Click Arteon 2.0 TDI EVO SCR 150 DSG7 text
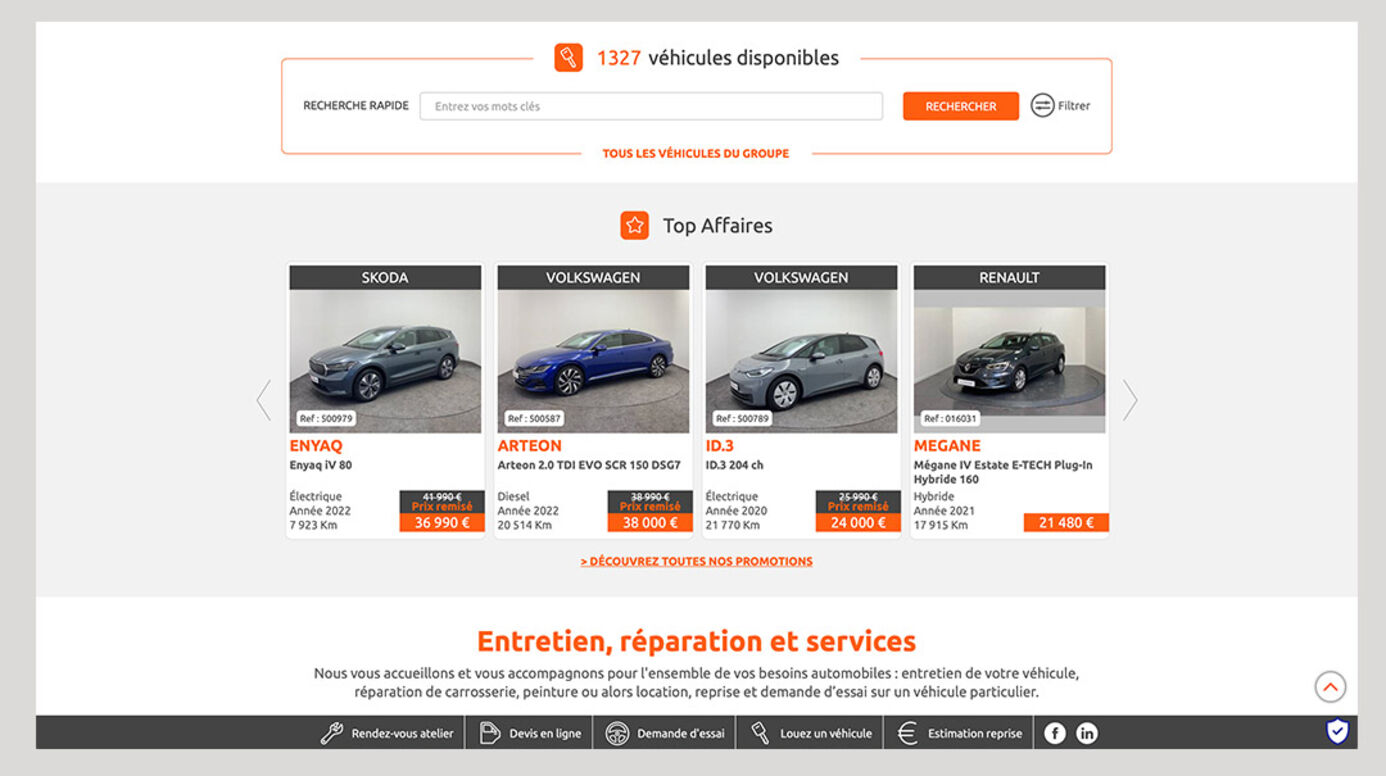The height and width of the screenshot is (776, 1386). pyautogui.click(x=589, y=465)
